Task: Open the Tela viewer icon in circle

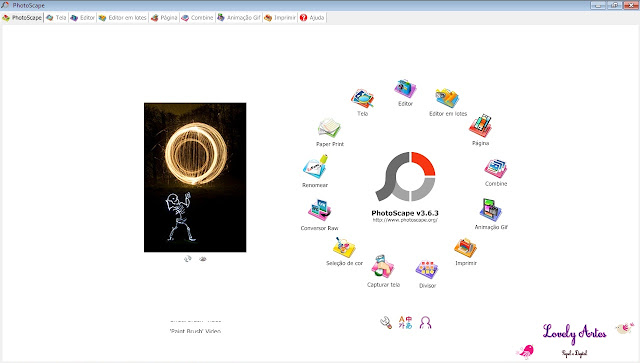Action: (x=362, y=99)
